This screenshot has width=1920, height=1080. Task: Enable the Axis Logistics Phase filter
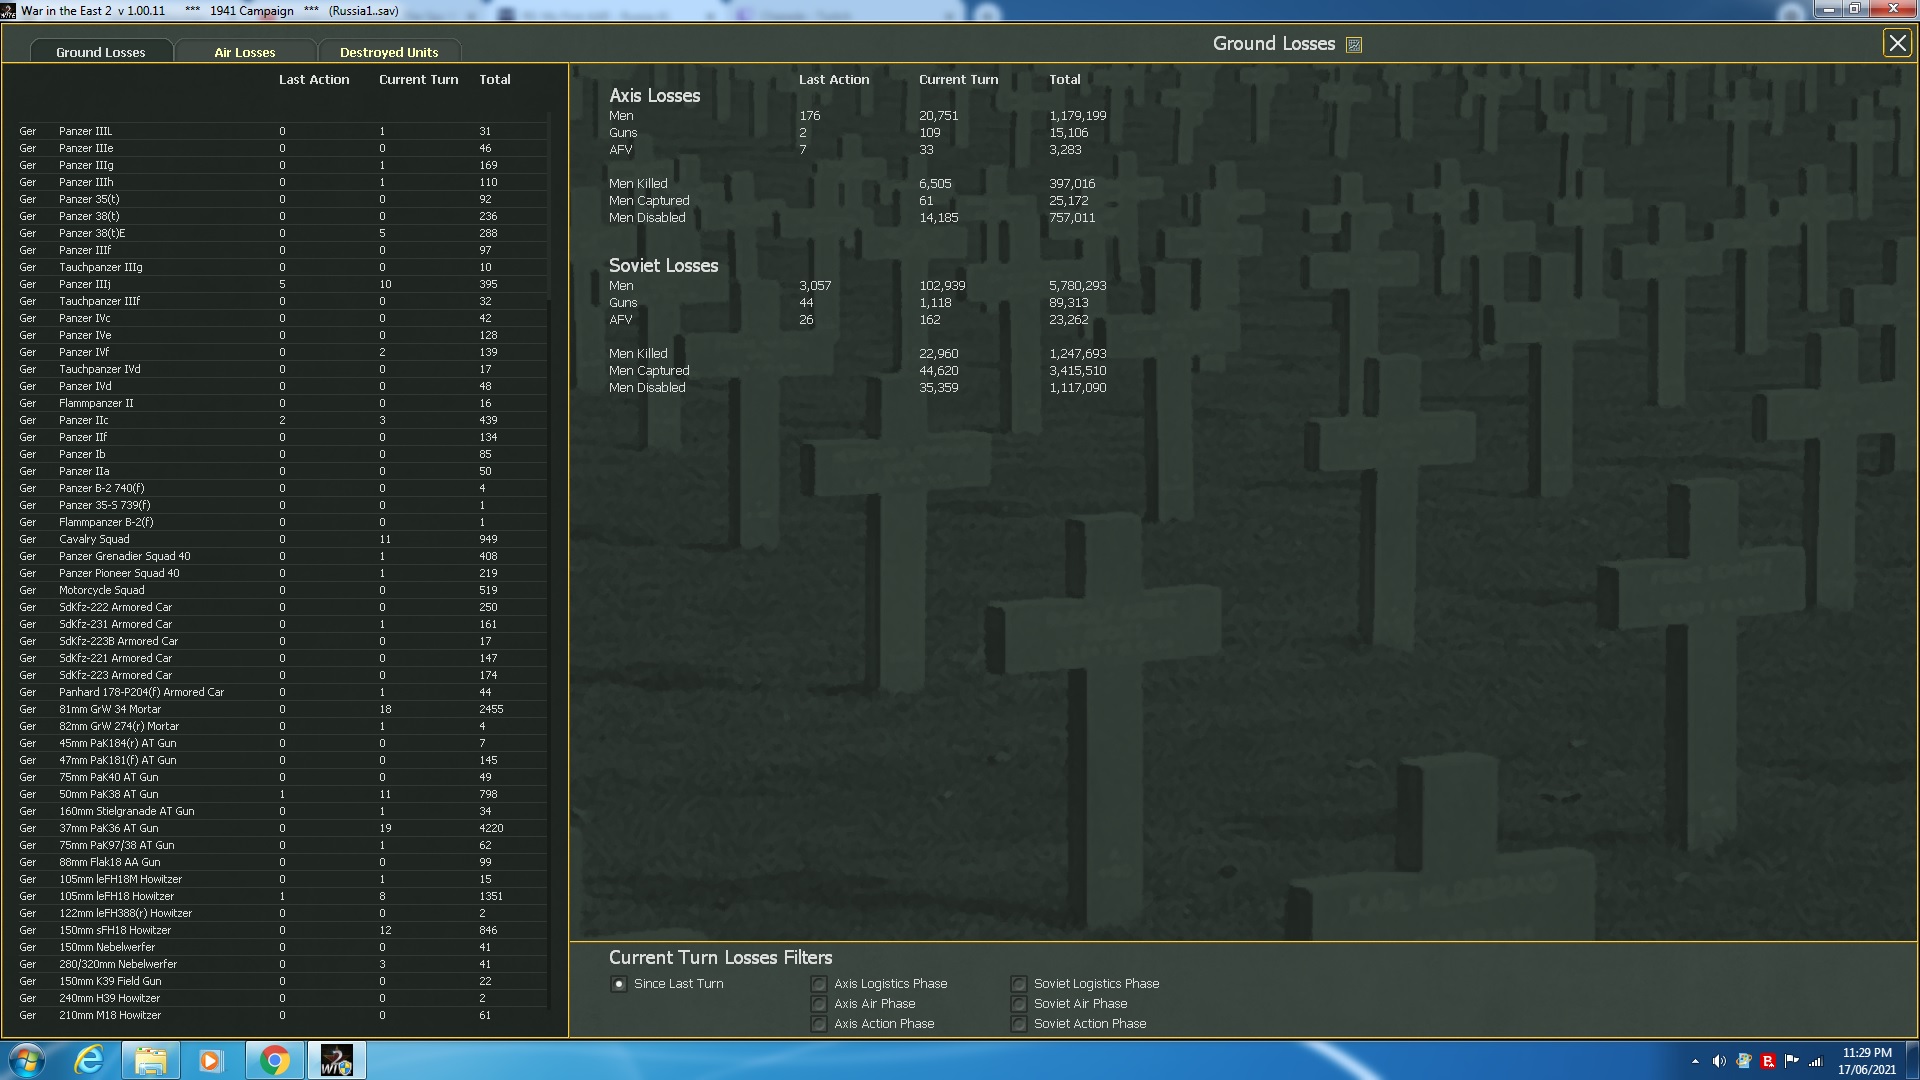[819, 984]
